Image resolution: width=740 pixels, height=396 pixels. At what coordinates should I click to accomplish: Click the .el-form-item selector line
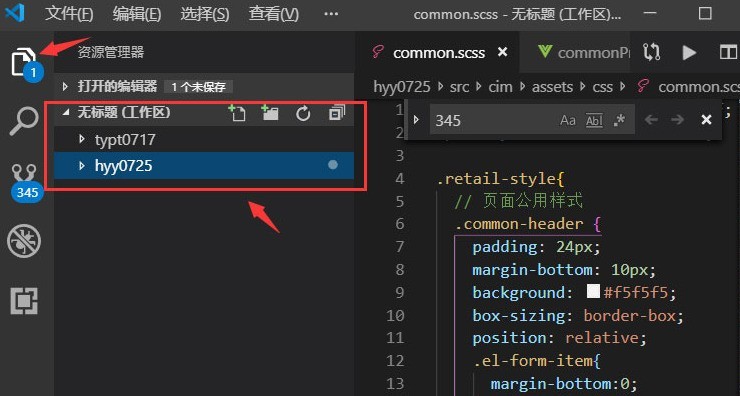tap(537, 361)
